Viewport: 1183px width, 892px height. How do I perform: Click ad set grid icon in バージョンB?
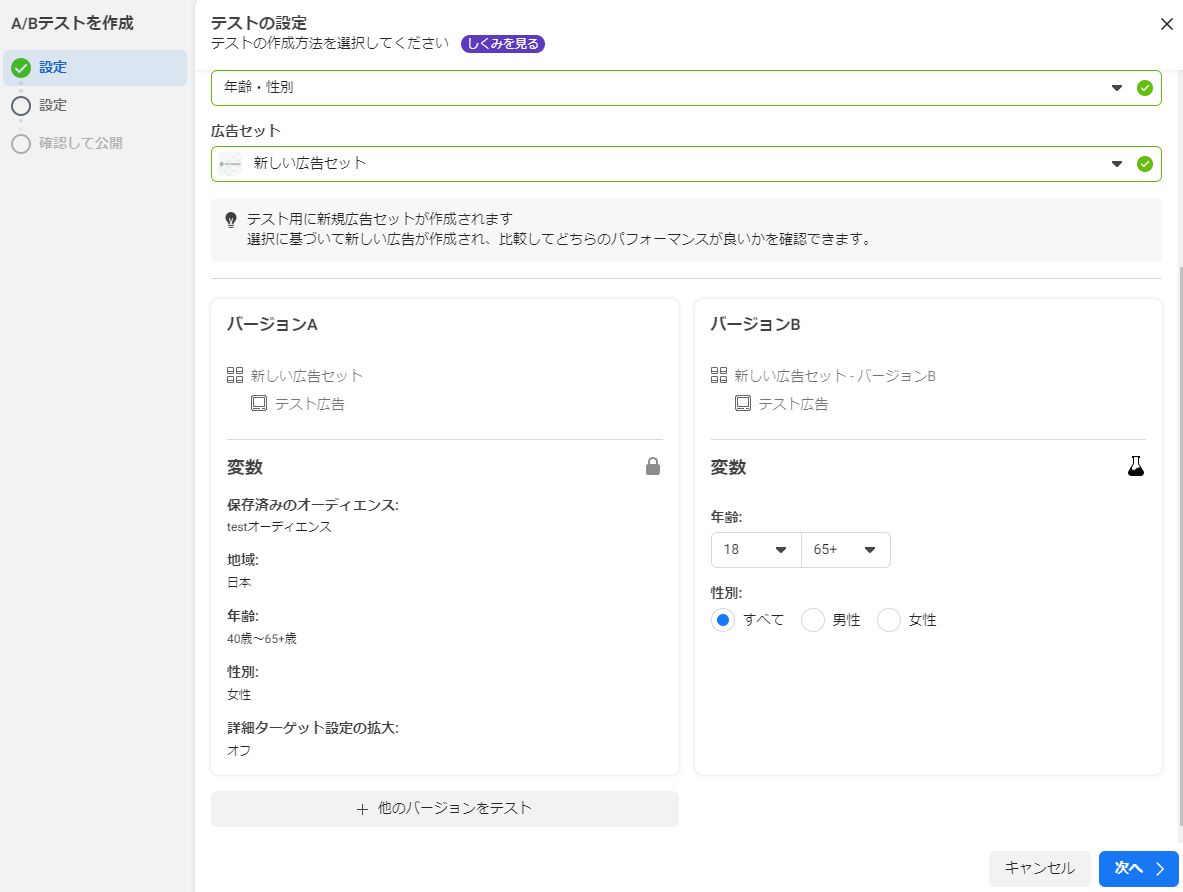[x=718, y=375]
